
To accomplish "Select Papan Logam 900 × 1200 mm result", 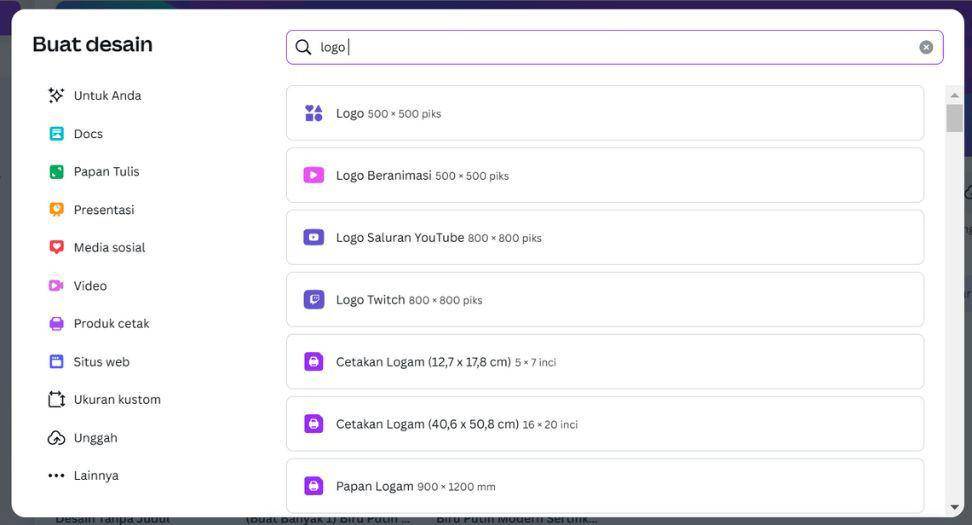I will [x=605, y=486].
